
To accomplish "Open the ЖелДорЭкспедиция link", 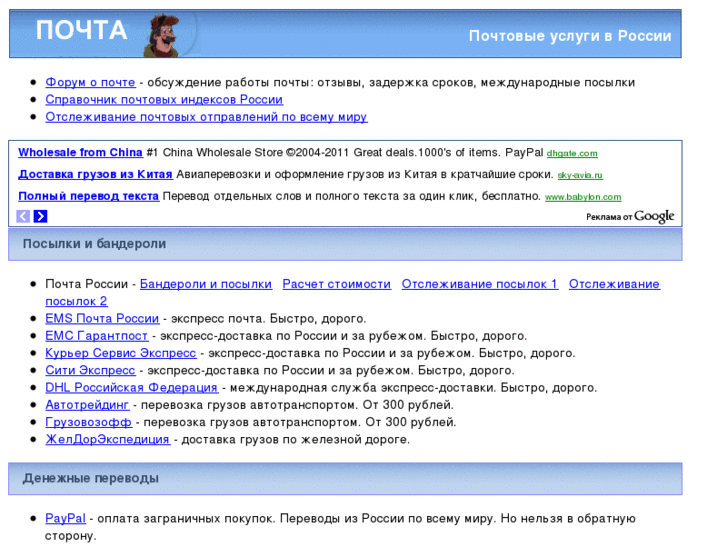I will pos(108,439).
